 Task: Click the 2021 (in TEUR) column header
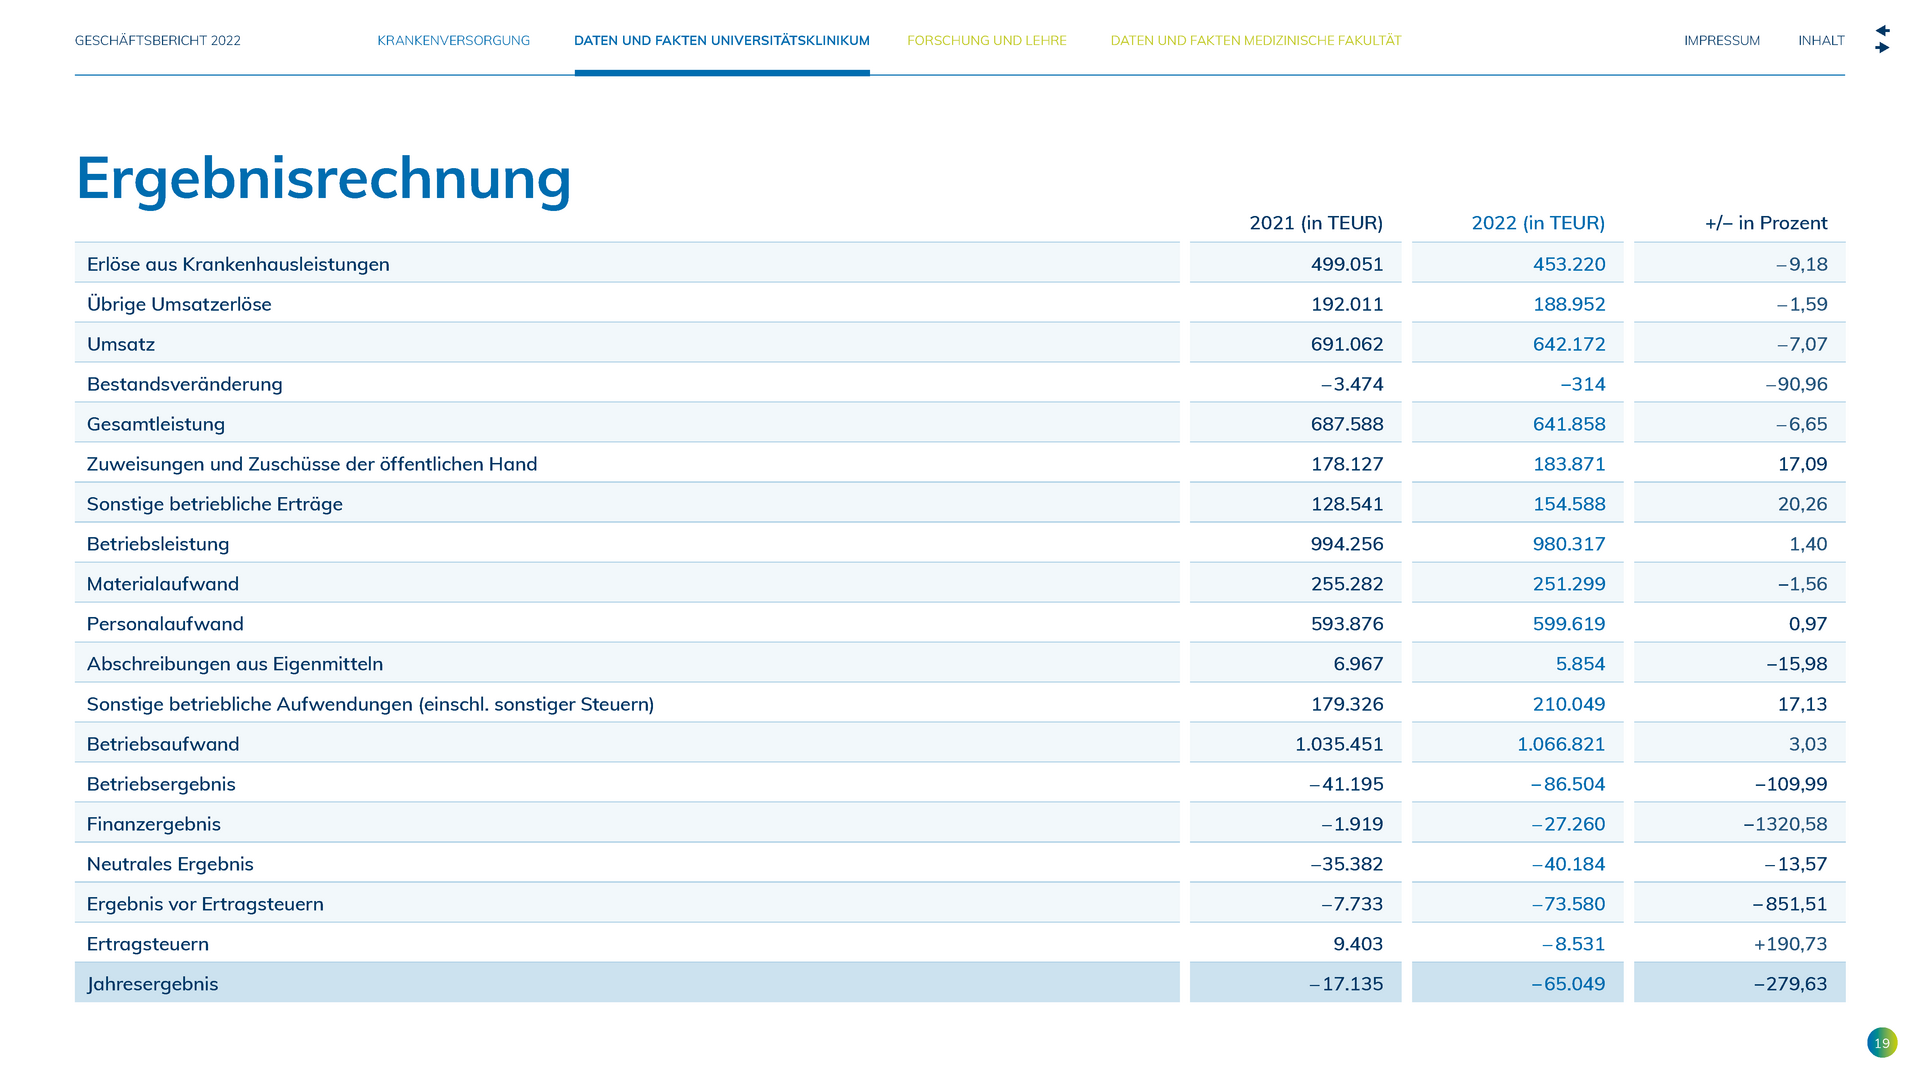pyautogui.click(x=1316, y=223)
